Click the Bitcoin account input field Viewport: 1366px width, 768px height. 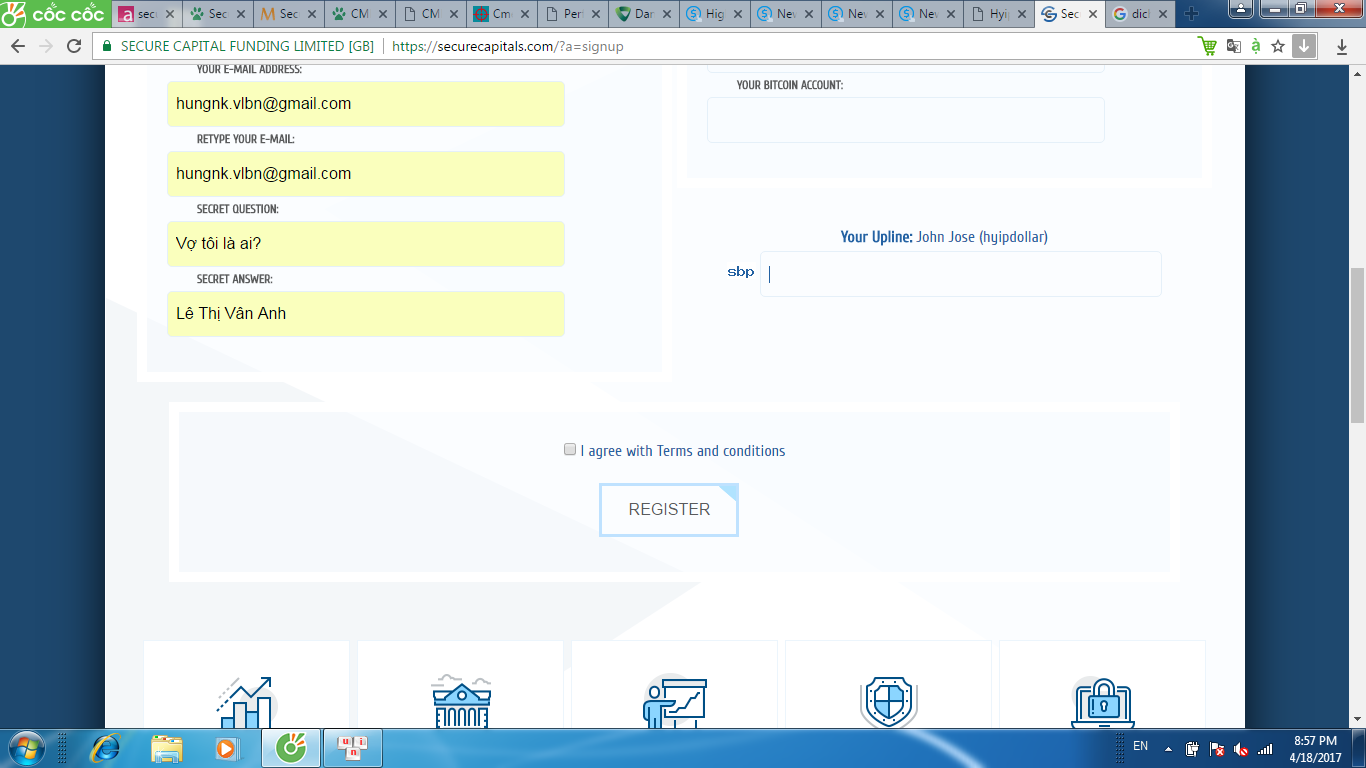point(906,120)
